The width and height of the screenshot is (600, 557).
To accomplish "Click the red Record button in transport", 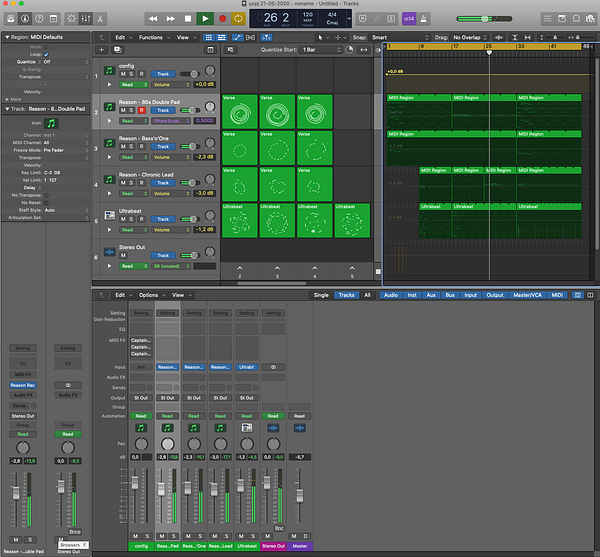I will point(222,18).
